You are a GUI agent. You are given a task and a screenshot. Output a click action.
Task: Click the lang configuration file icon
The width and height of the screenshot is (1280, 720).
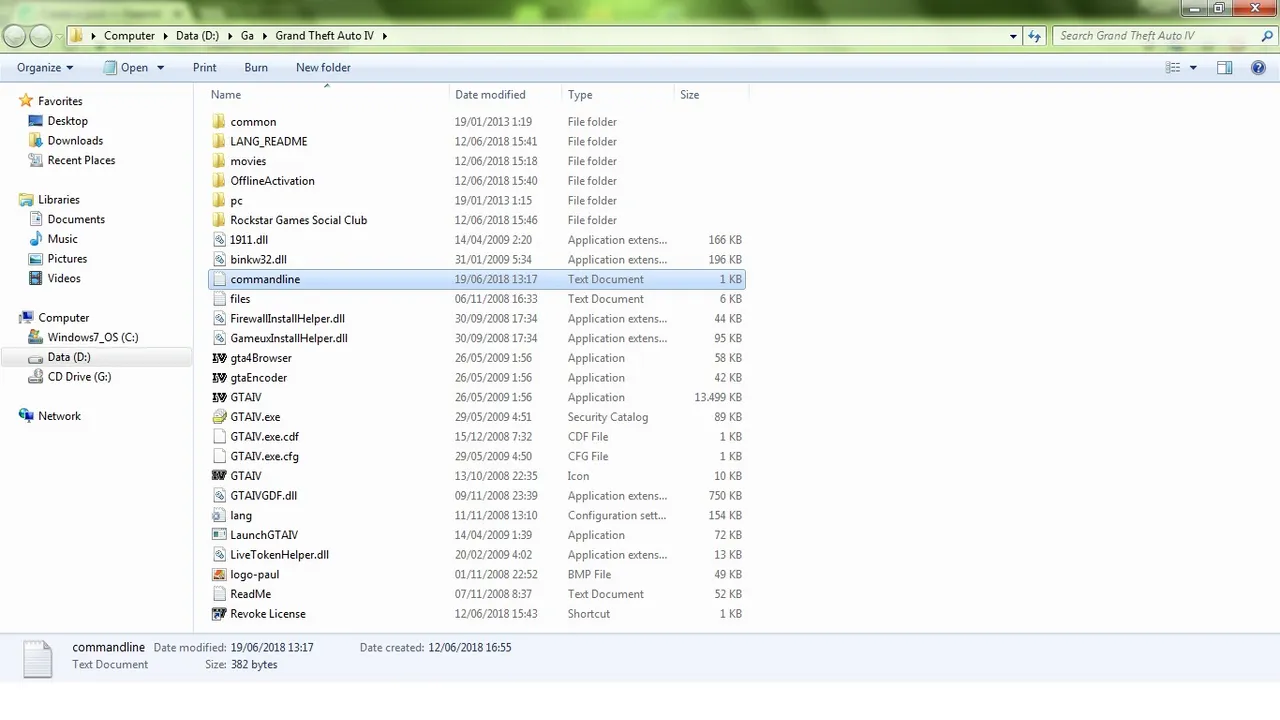(x=220, y=515)
